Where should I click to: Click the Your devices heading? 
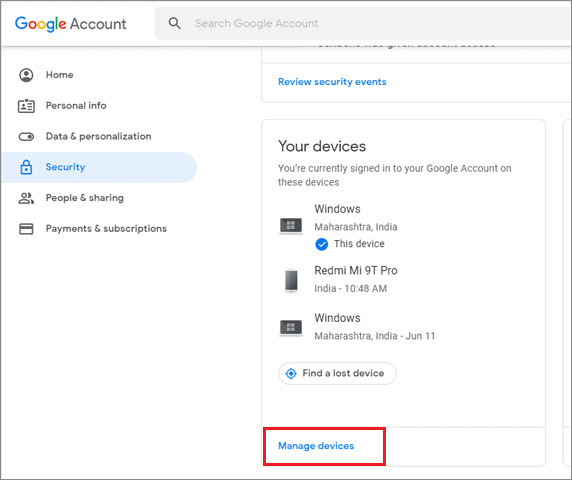click(322, 147)
